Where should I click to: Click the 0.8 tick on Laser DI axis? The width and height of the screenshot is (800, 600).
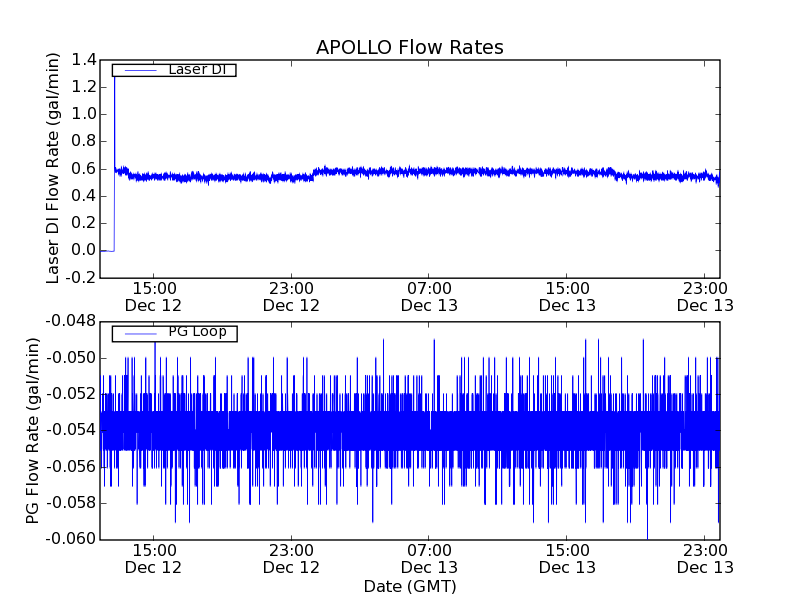coord(84,141)
